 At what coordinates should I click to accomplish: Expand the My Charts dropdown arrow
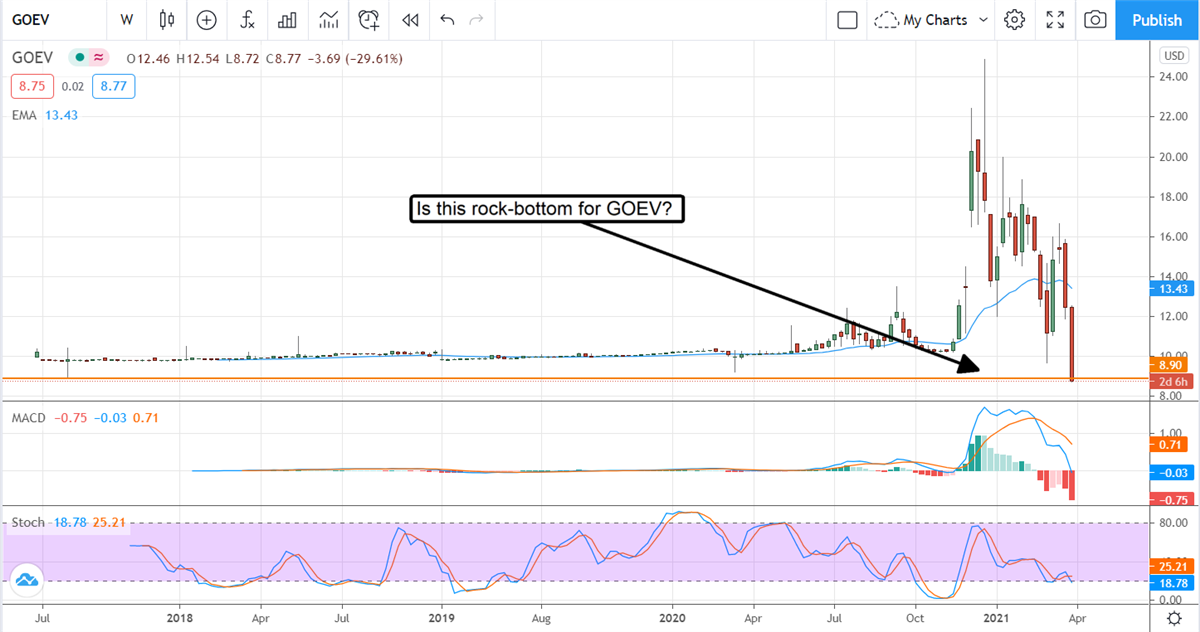(x=983, y=19)
